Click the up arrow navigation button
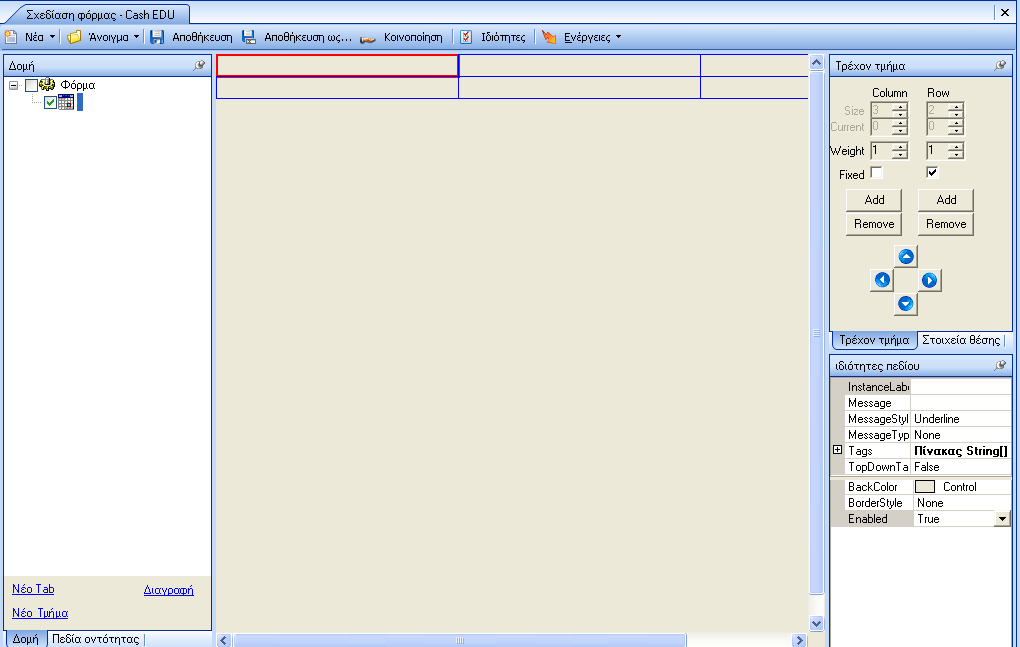This screenshot has width=1020, height=647. tap(906, 256)
